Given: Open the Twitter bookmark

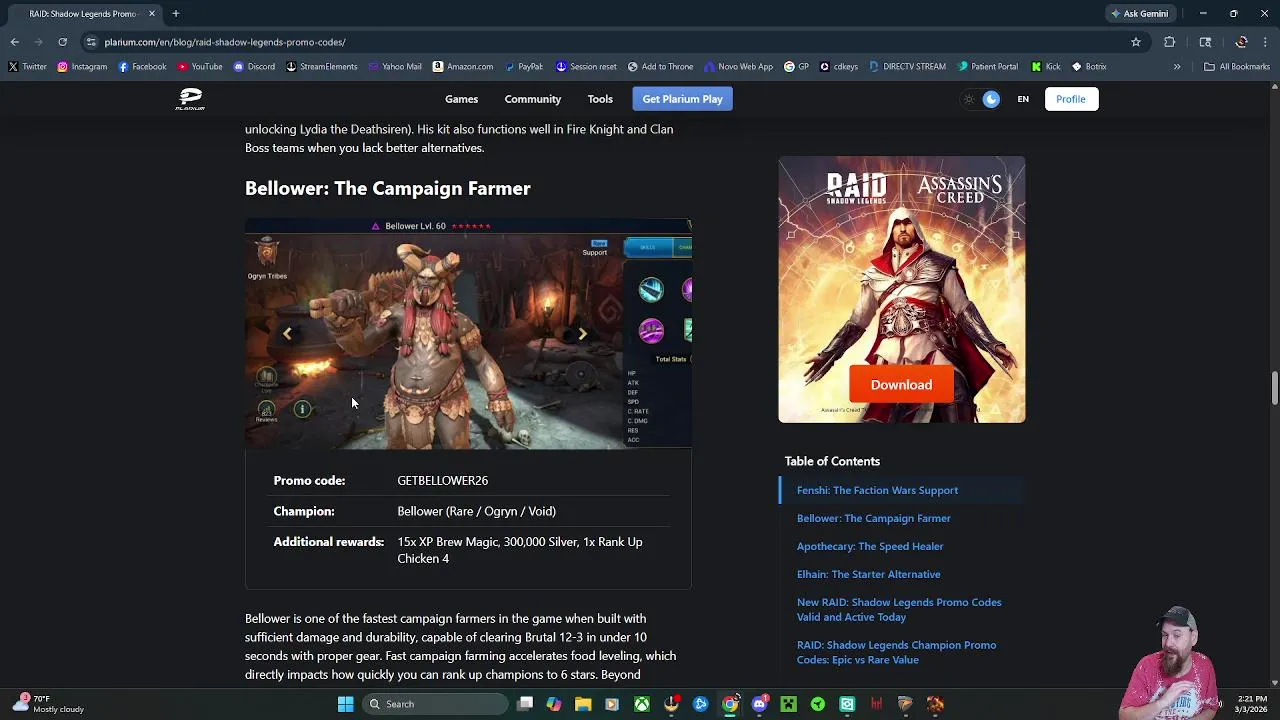Looking at the screenshot, I should click(x=27, y=67).
